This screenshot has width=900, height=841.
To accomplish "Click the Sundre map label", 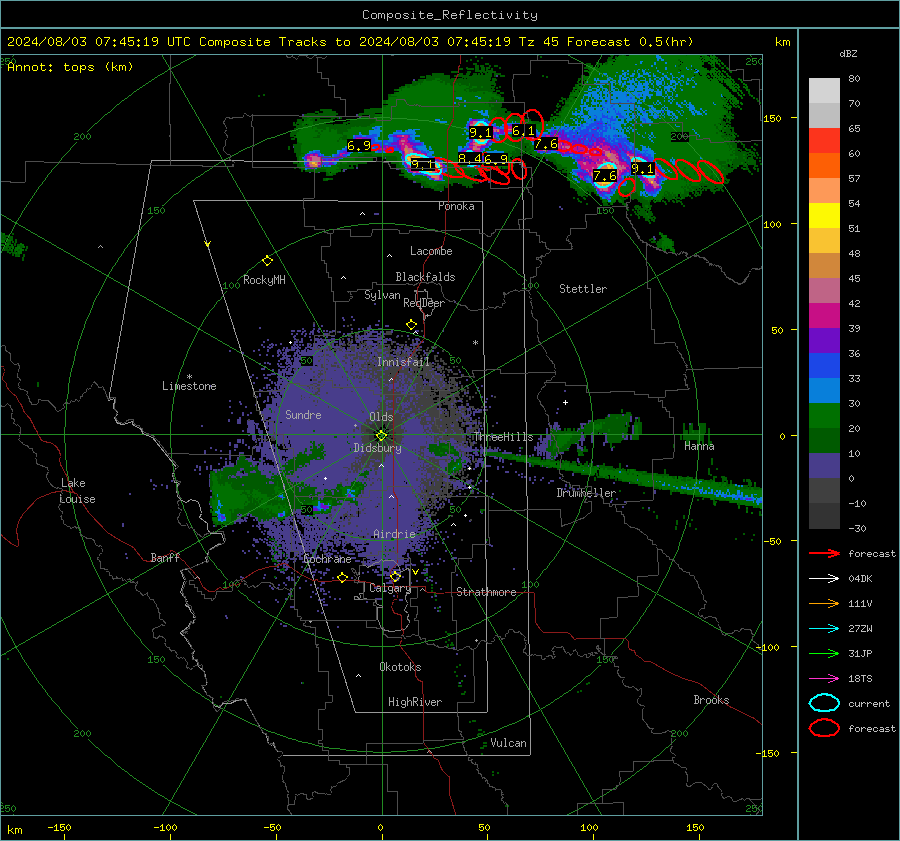I will point(303,415).
